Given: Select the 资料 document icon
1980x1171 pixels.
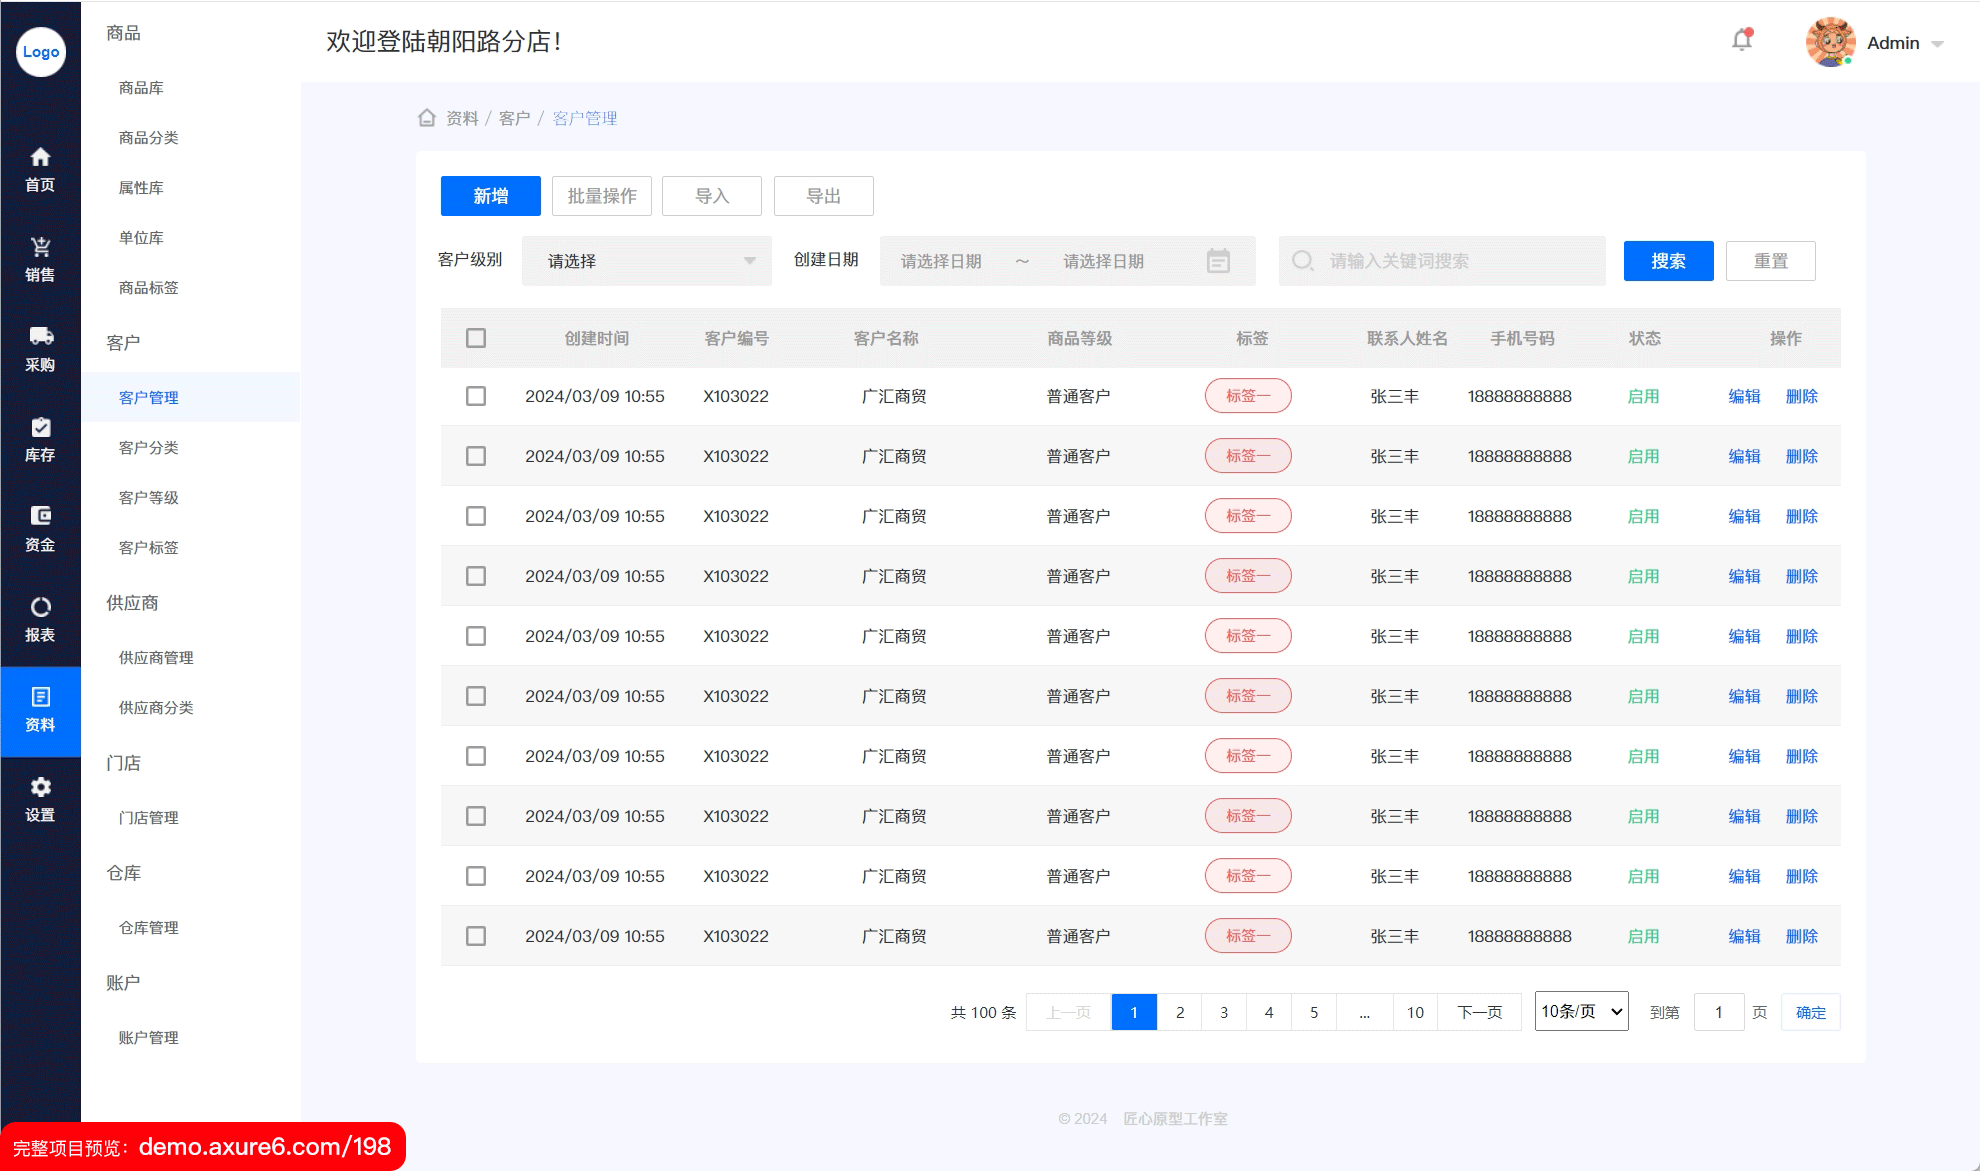Looking at the screenshot, I should [x=40, y=697].
